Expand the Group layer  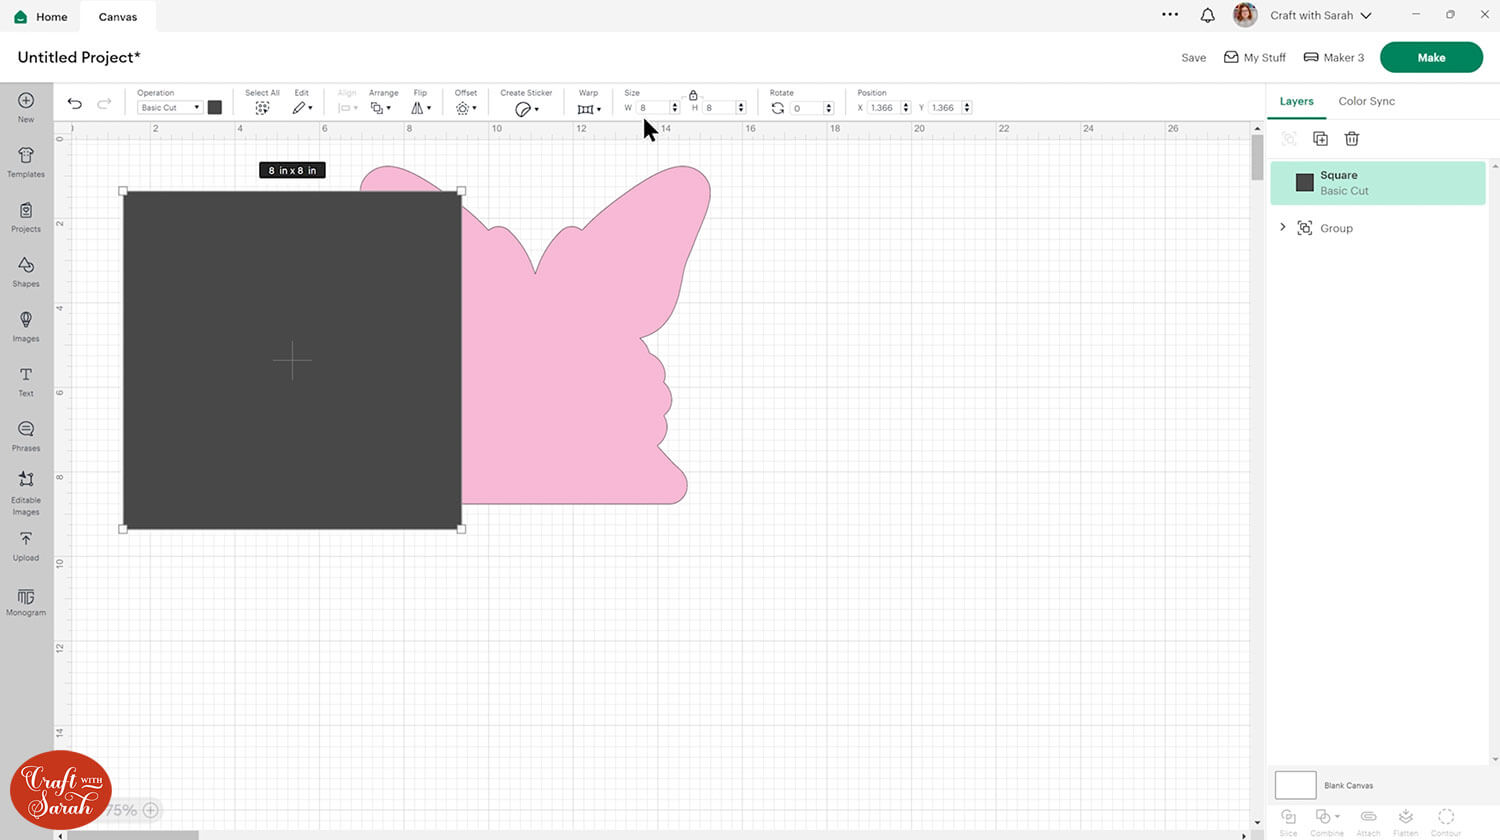click(x=1283, y=228)
